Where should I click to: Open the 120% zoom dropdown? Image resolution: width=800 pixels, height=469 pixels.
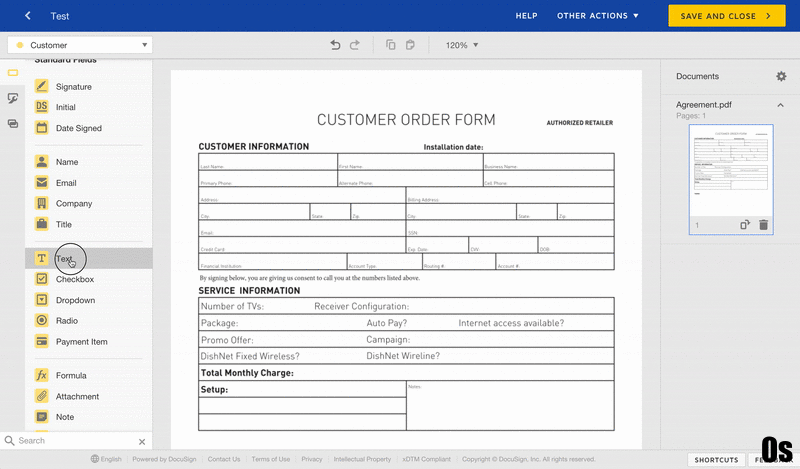click(462, 45)
